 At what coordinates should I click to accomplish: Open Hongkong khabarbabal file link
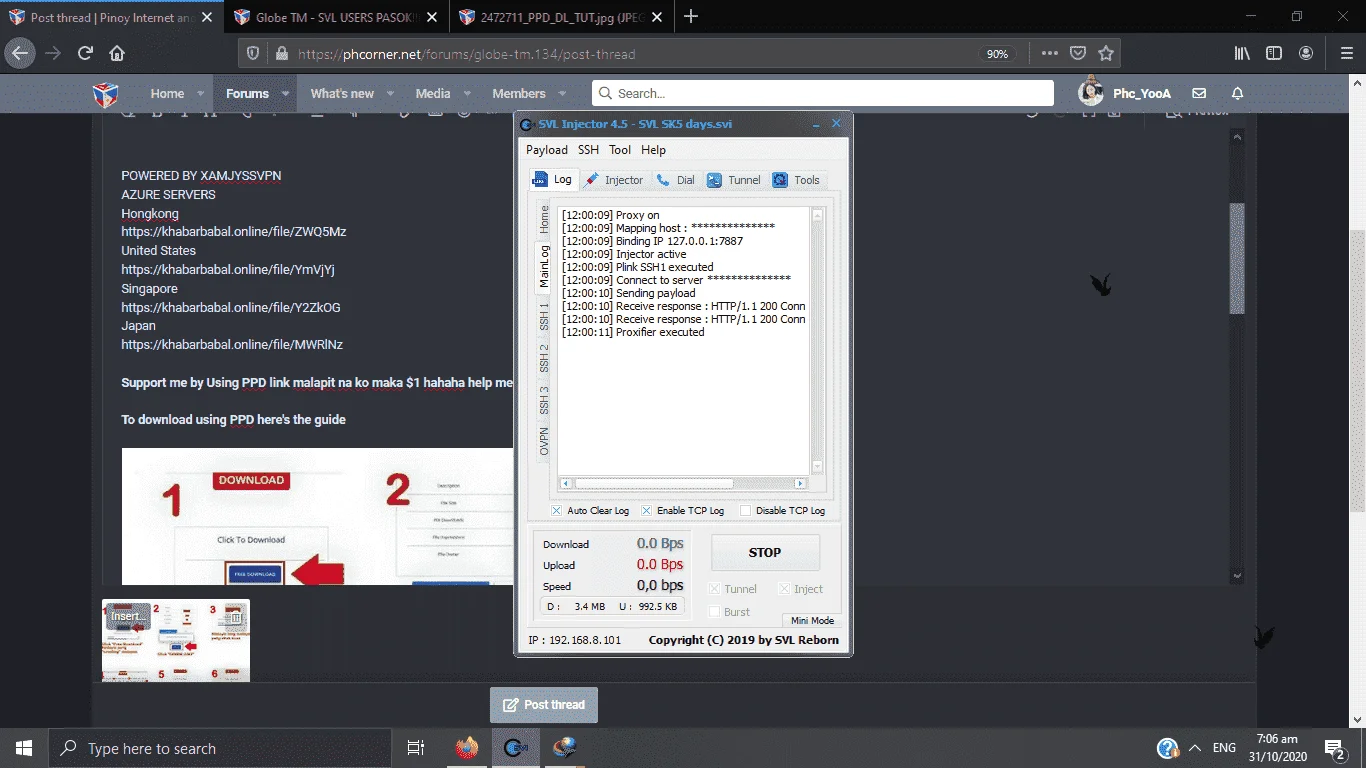pos(234,232)
